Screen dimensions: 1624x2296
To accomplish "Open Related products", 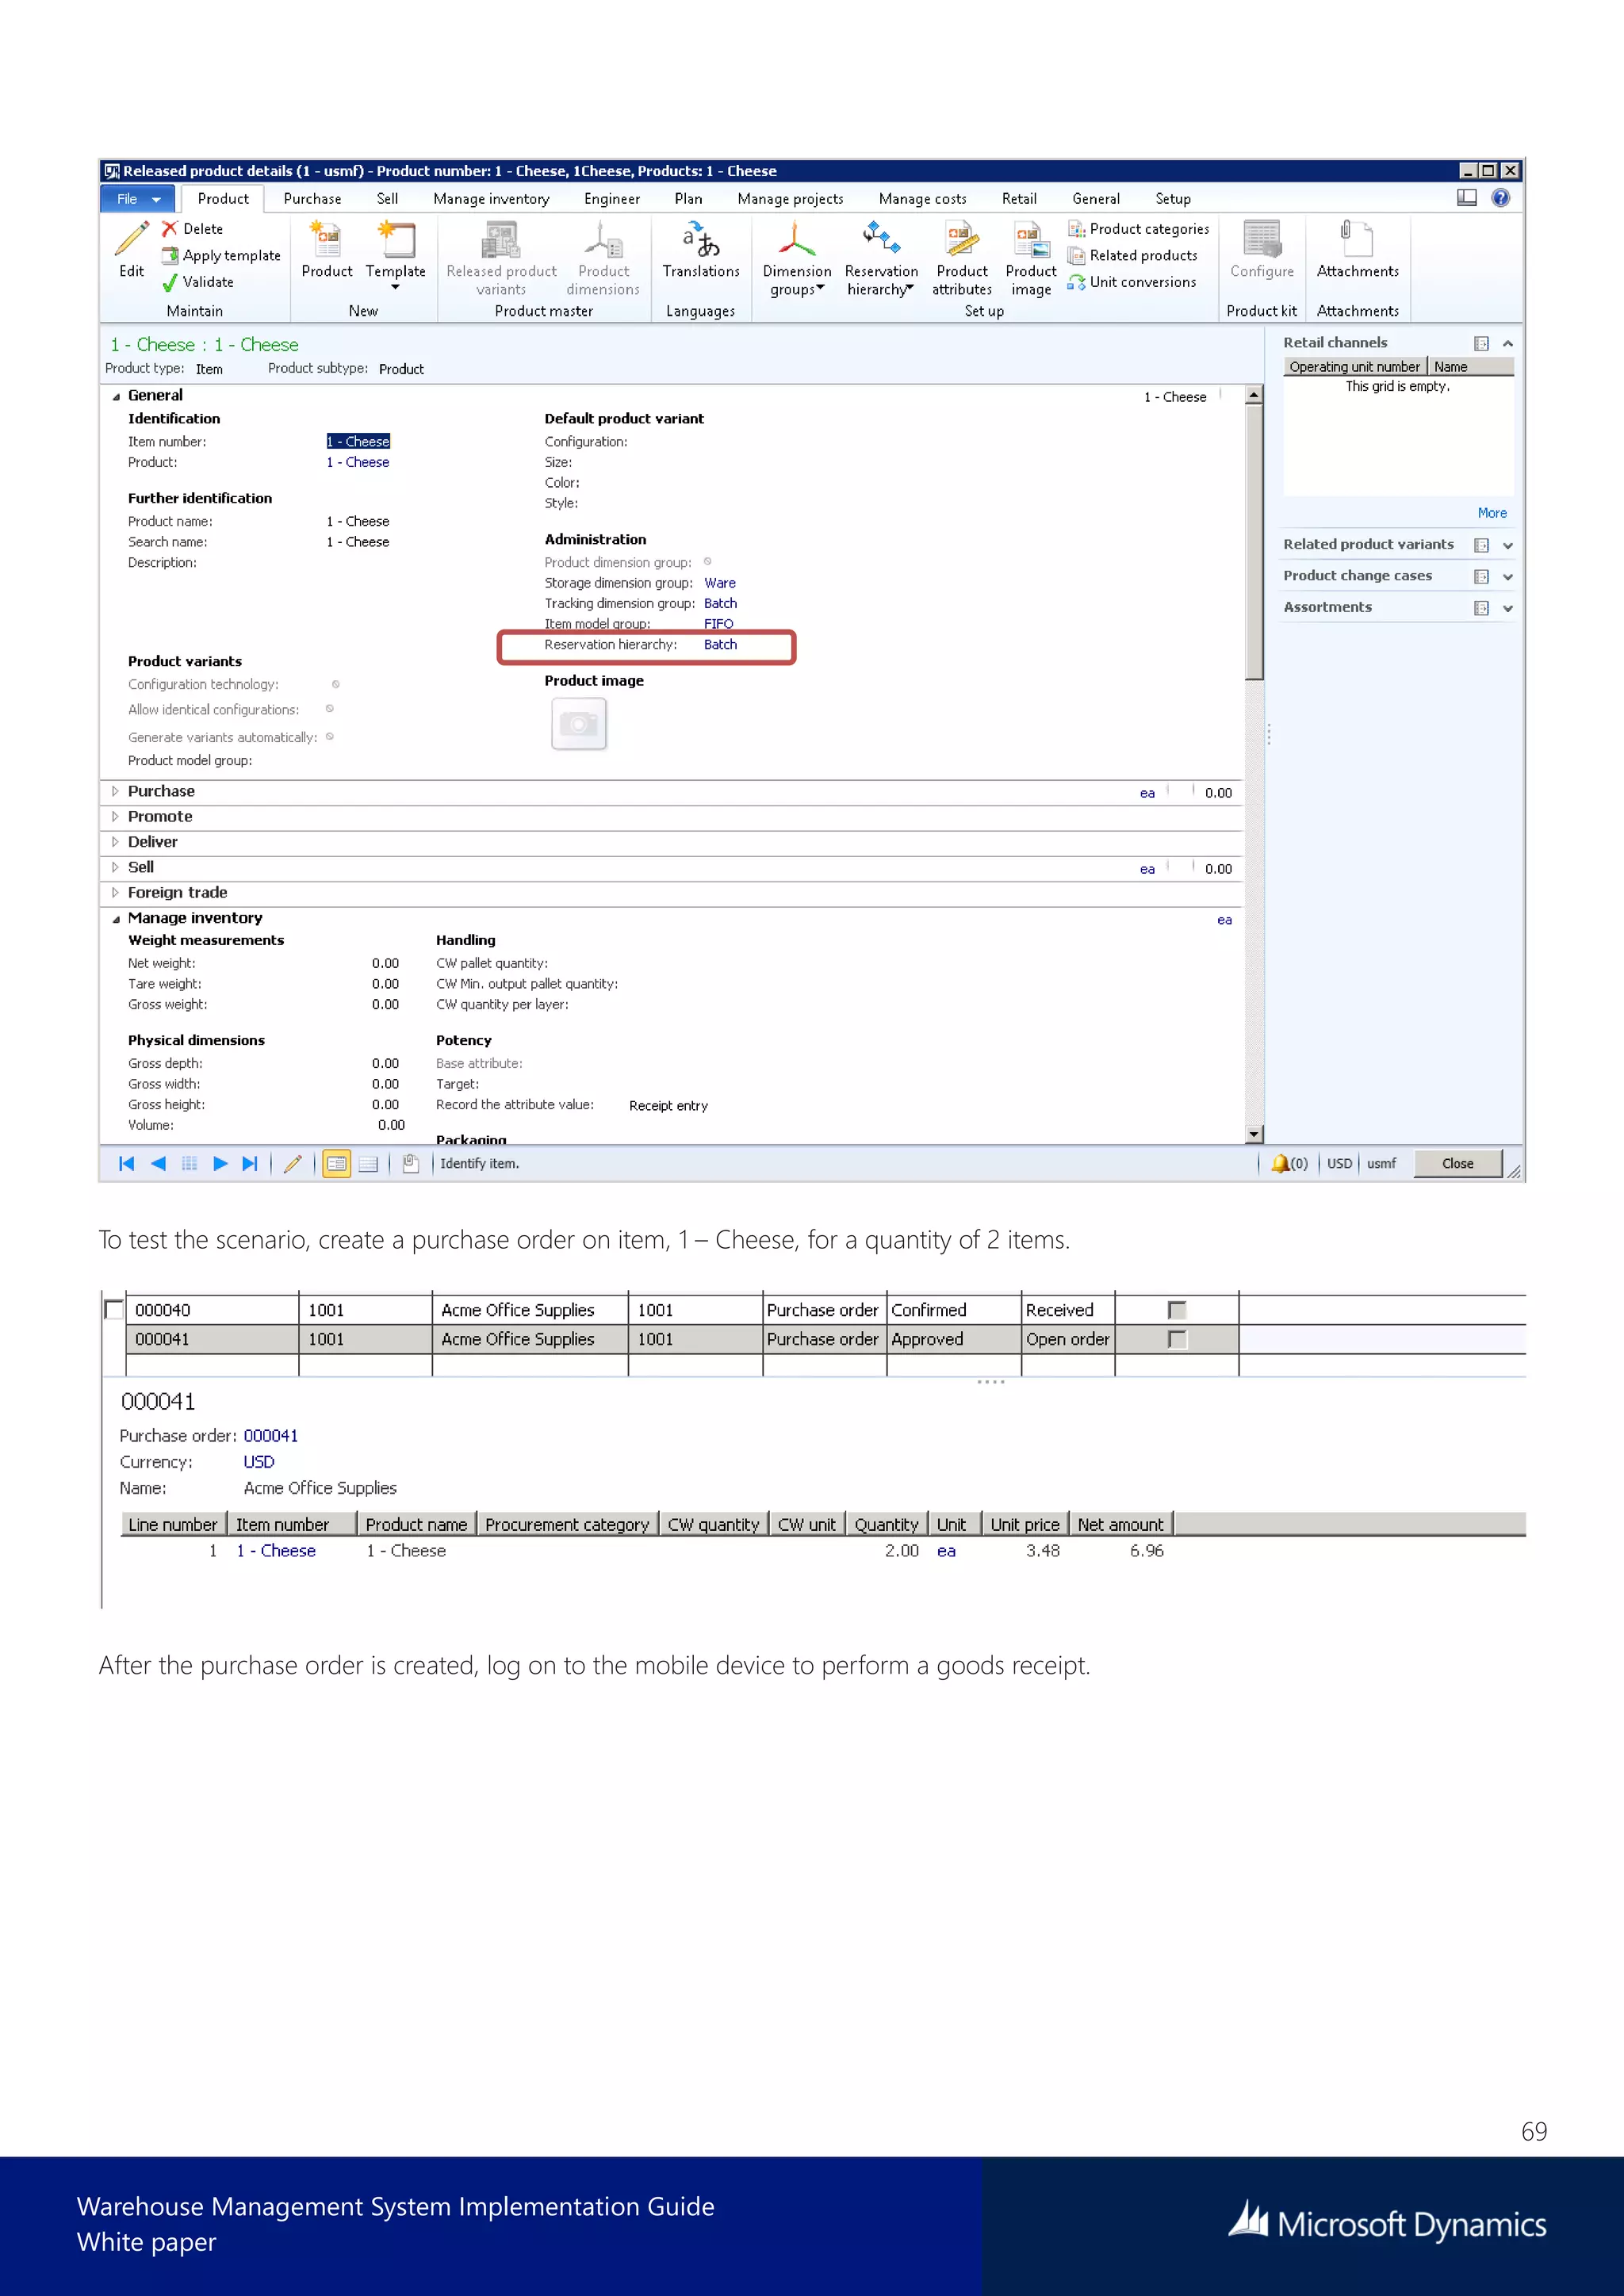I will [x=1132, y=256].
